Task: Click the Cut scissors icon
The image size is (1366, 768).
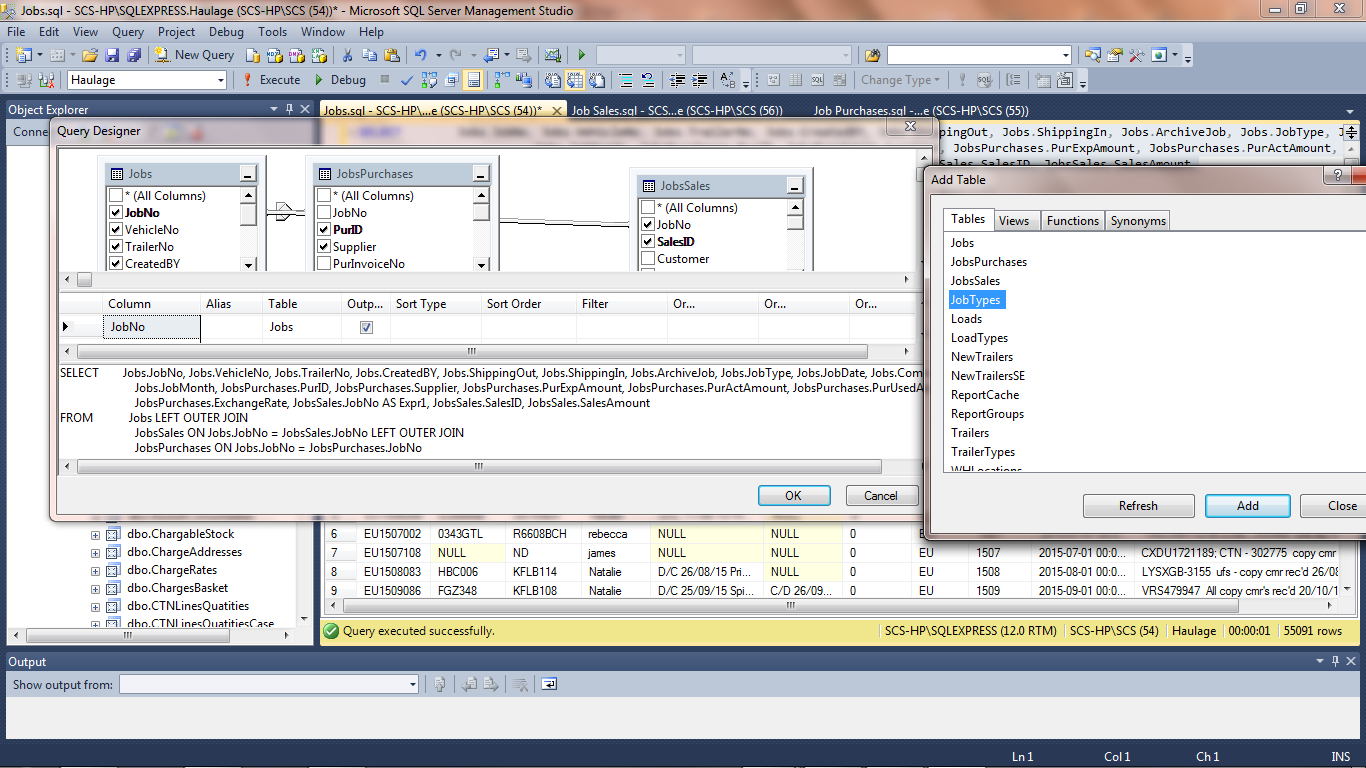Action: click(347, 55)
